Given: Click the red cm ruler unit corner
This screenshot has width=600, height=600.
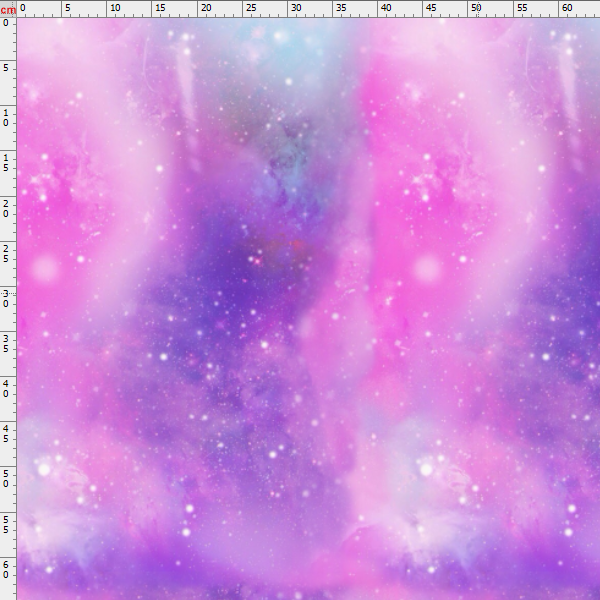Looking at the screenshot, I should tap(8, 10).
